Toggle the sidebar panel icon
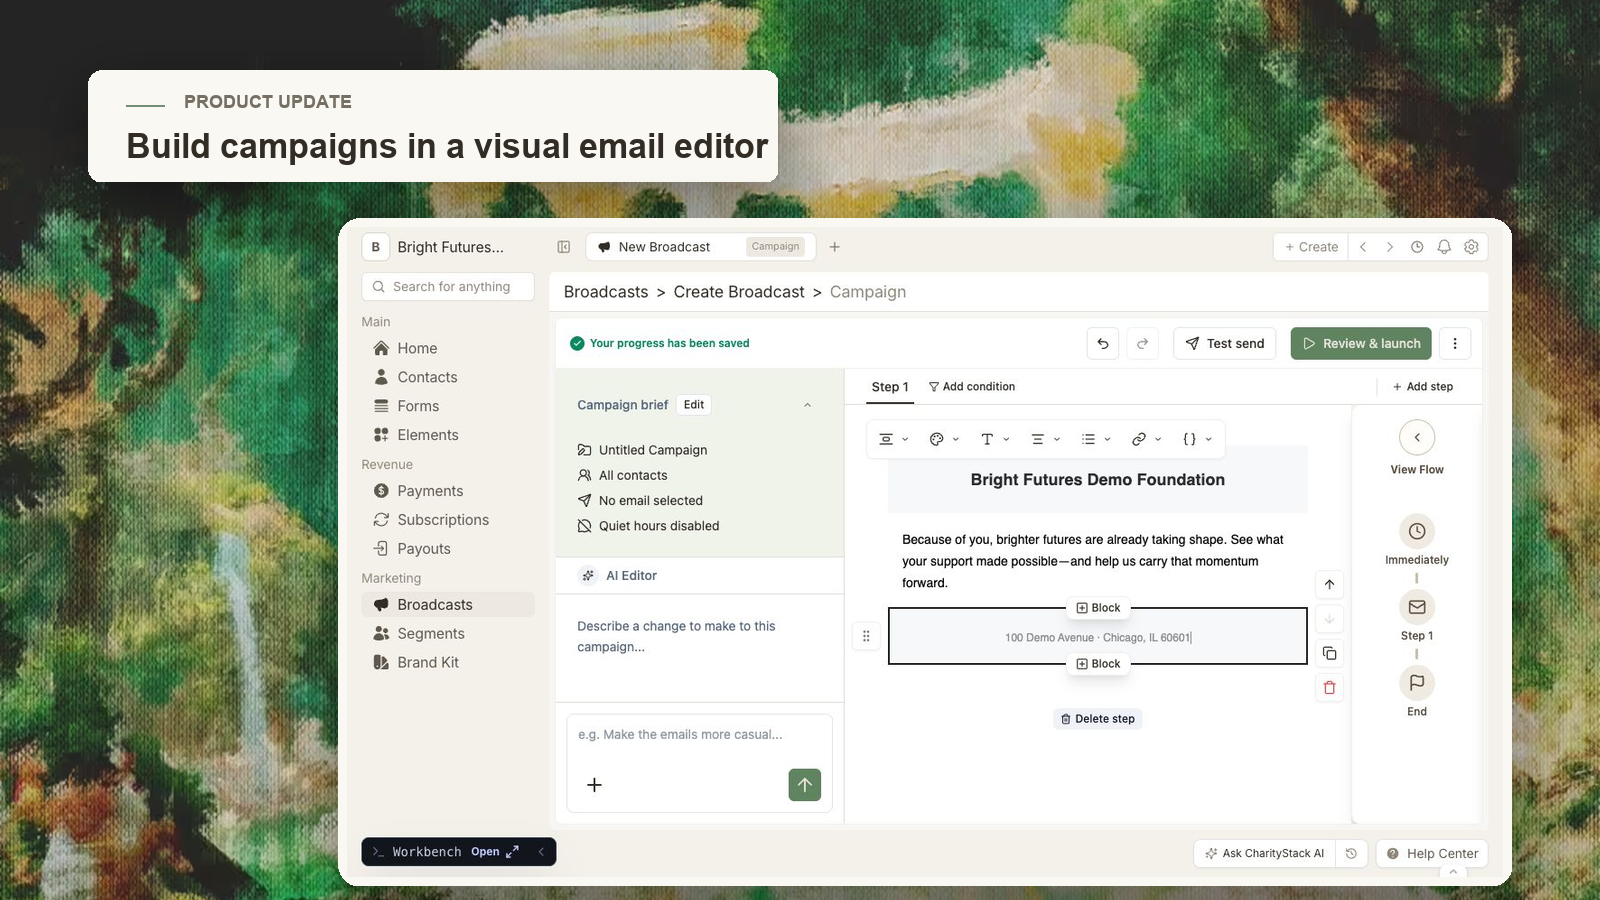 [564, 247]
